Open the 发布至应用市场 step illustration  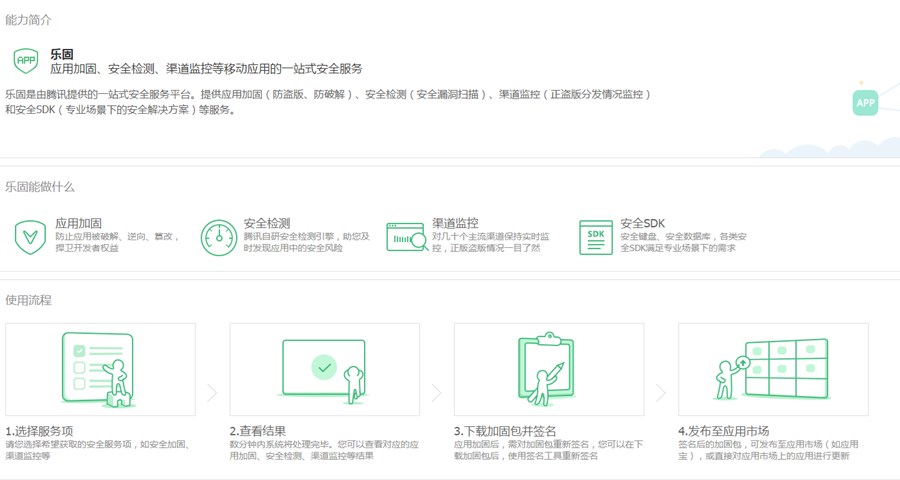click(x=773, y=369)
